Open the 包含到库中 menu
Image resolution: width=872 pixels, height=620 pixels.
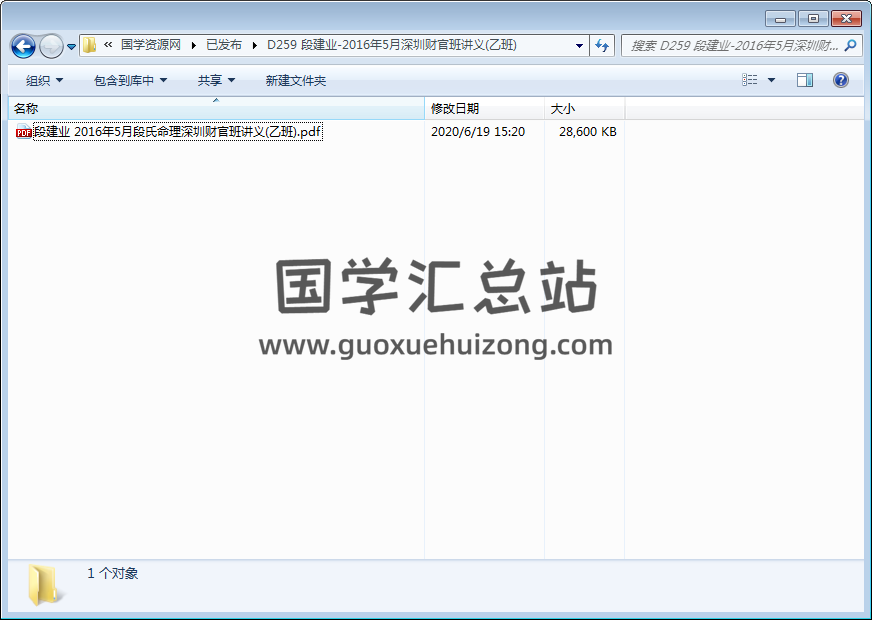tap(130, 80)
